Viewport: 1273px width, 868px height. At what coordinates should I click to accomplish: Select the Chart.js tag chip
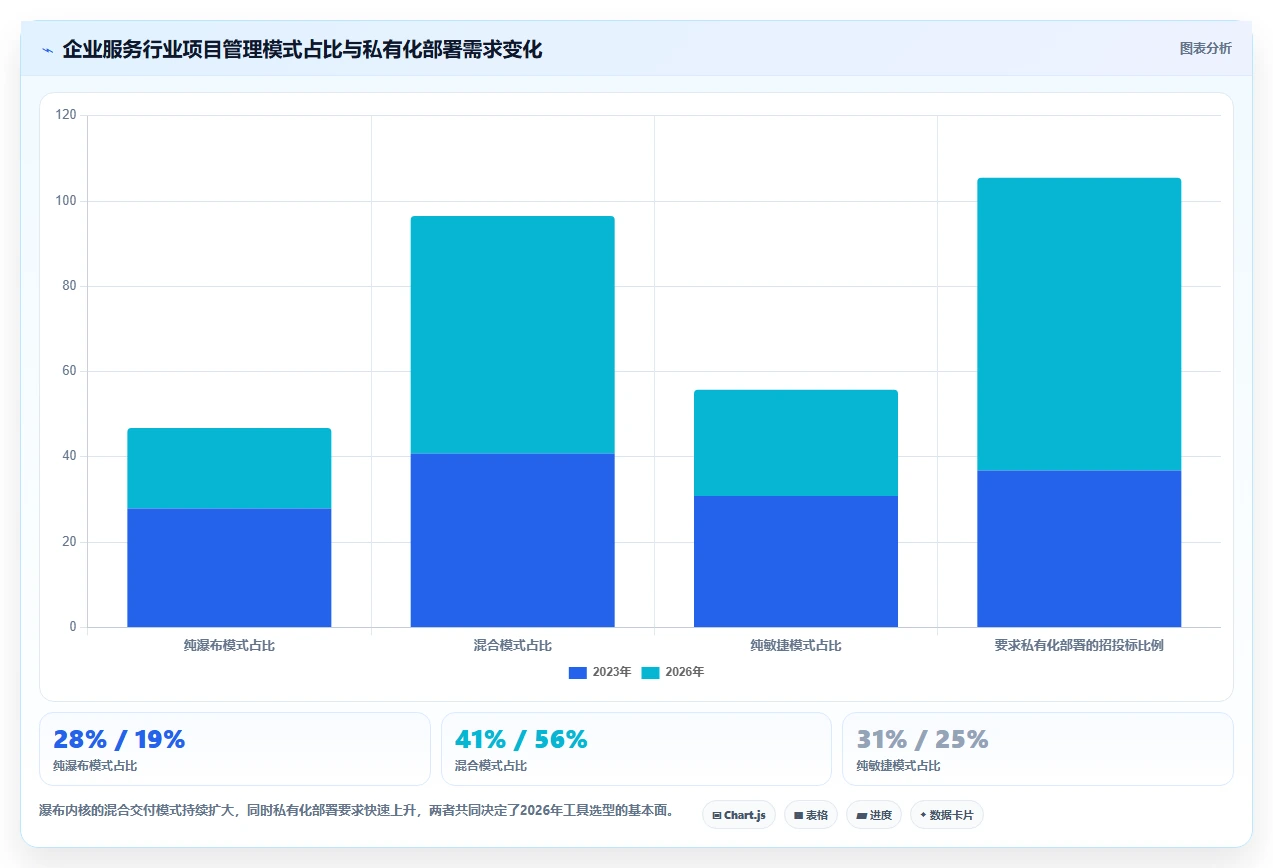click(x=739, y=815)
